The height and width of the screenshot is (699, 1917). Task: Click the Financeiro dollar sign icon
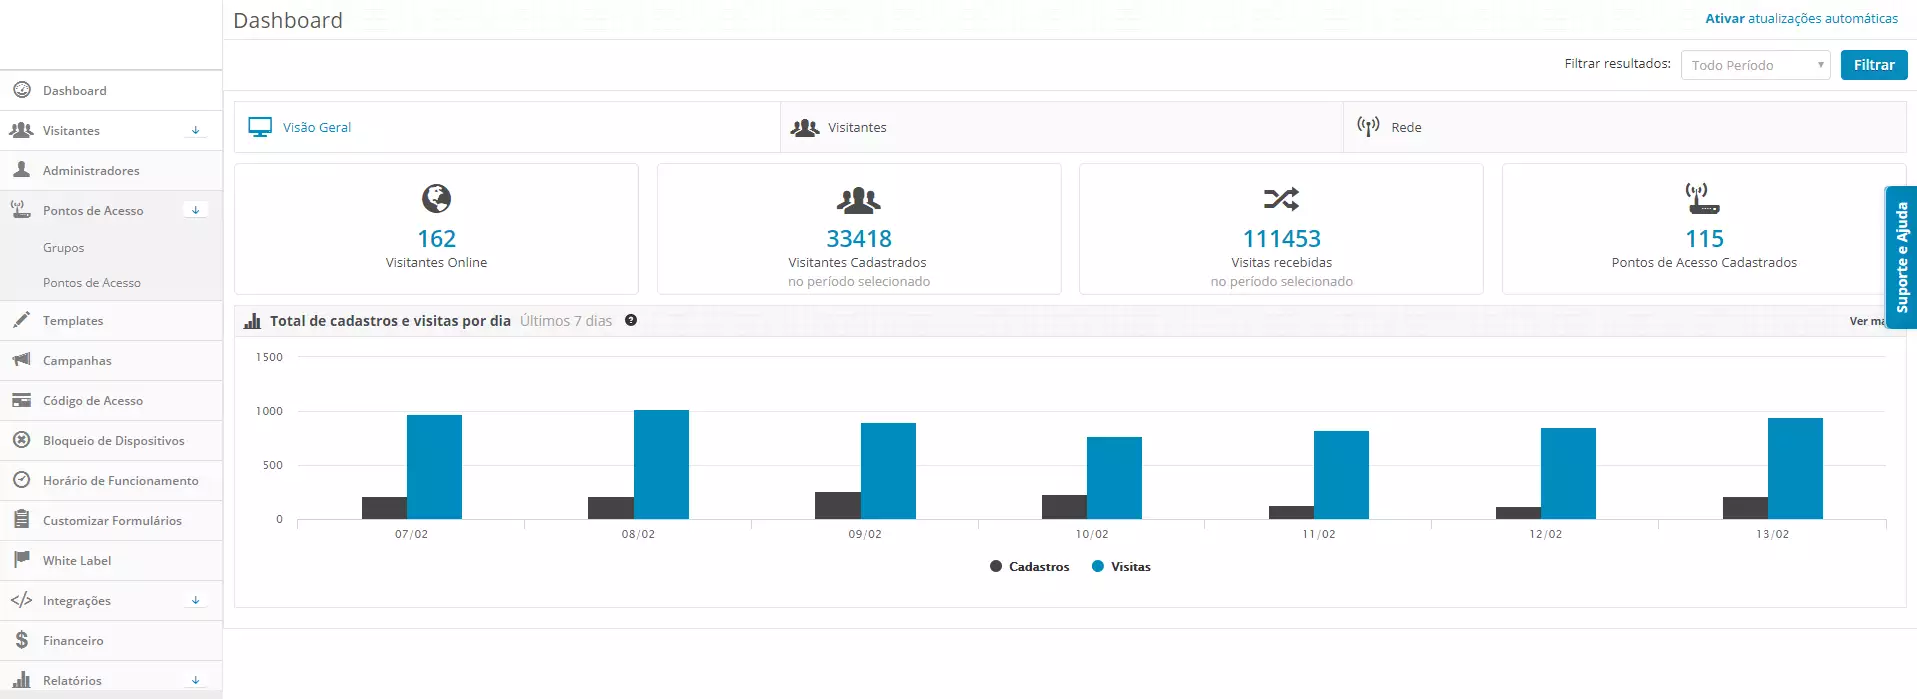[21, 640]
